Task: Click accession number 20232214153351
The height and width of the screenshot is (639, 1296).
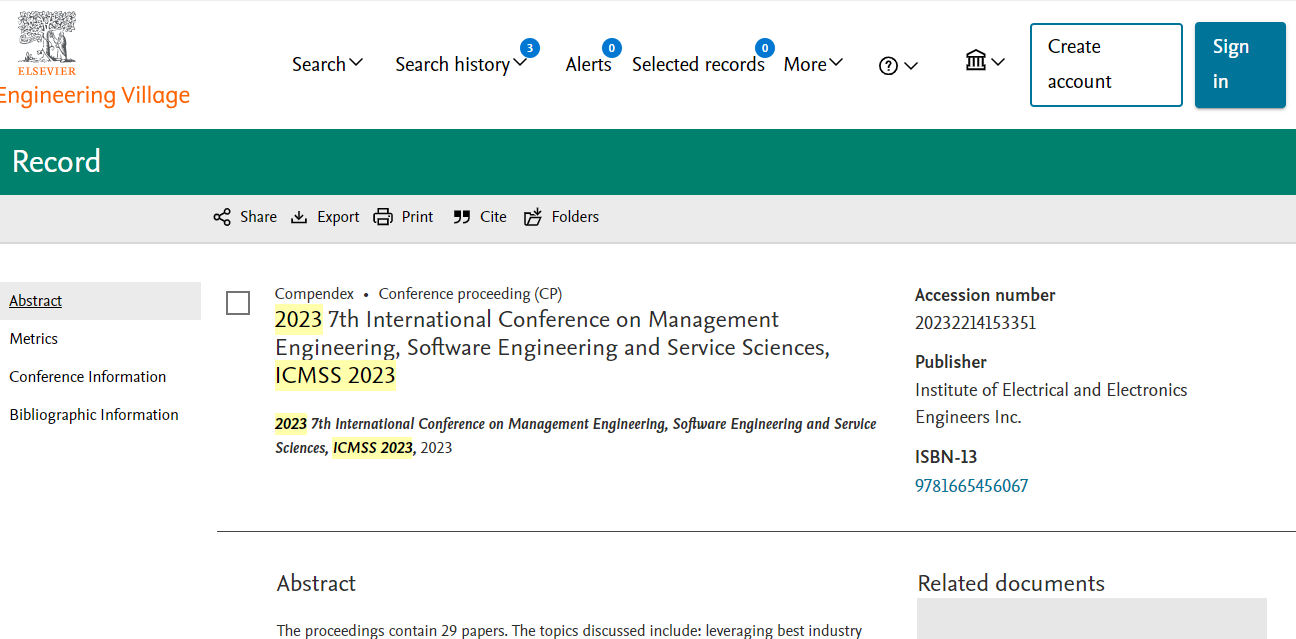Action: tap(975, 323)
